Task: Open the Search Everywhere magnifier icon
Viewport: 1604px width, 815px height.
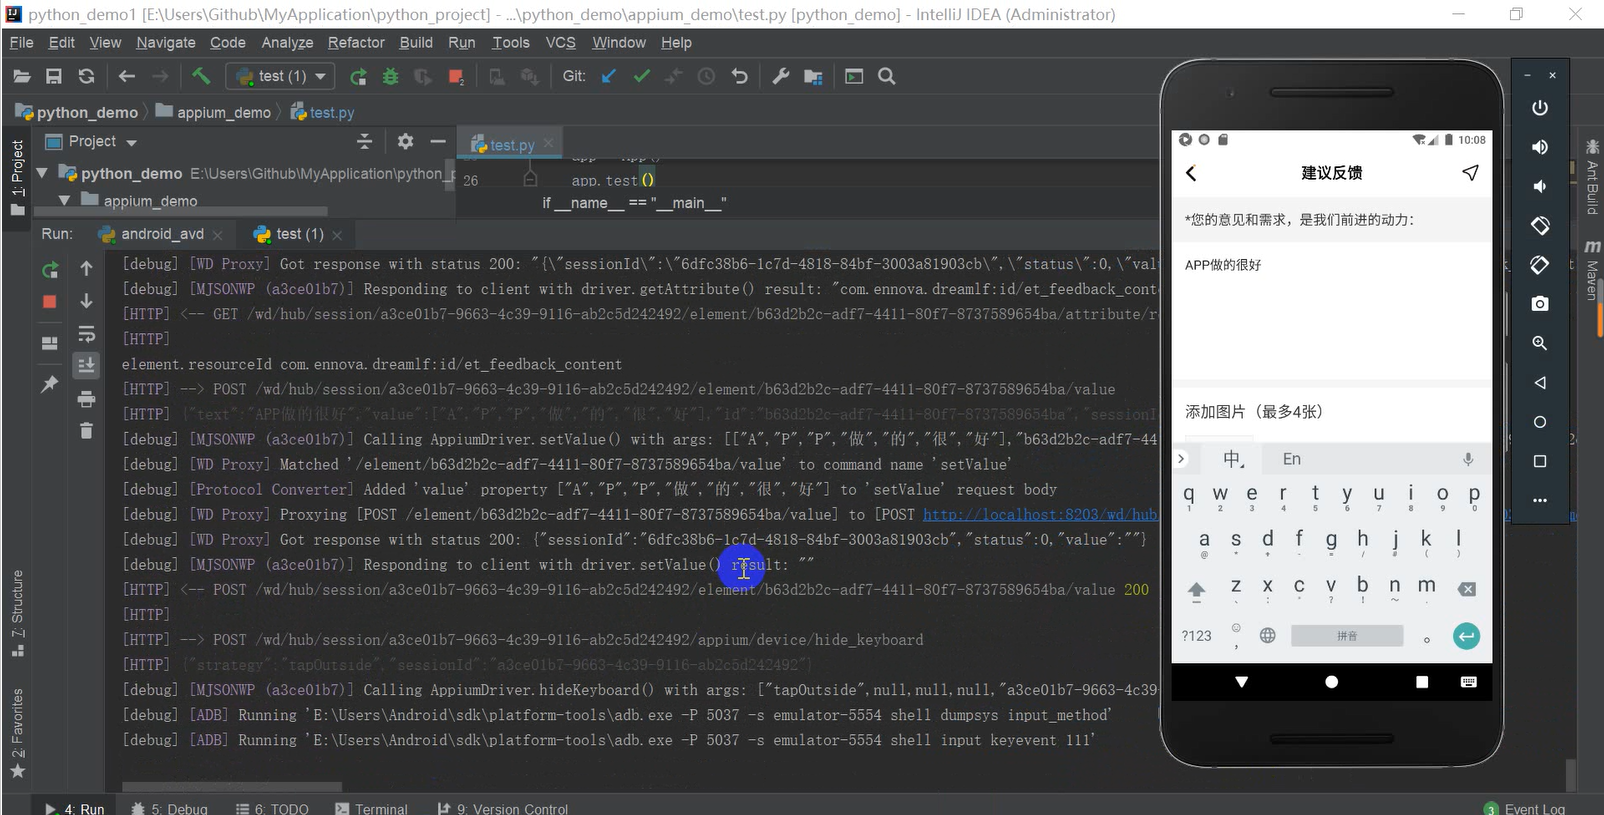Action: (x=886, y=76)
